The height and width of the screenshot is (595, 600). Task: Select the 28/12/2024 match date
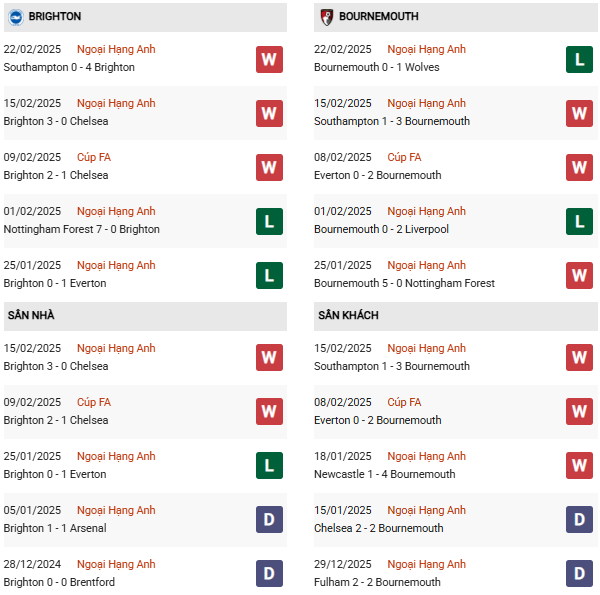click(33, 564)
